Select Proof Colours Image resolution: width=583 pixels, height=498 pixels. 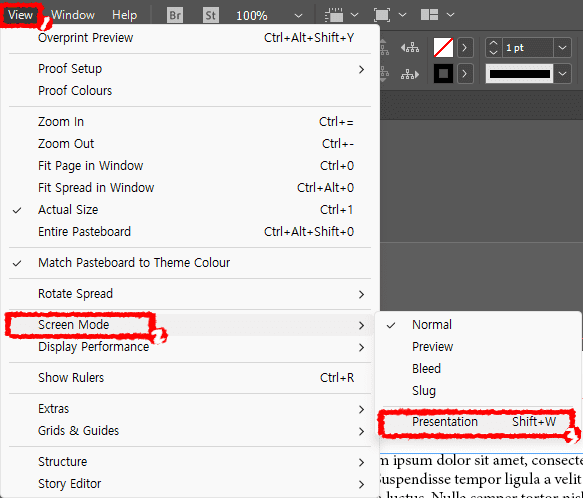point(190,91)
